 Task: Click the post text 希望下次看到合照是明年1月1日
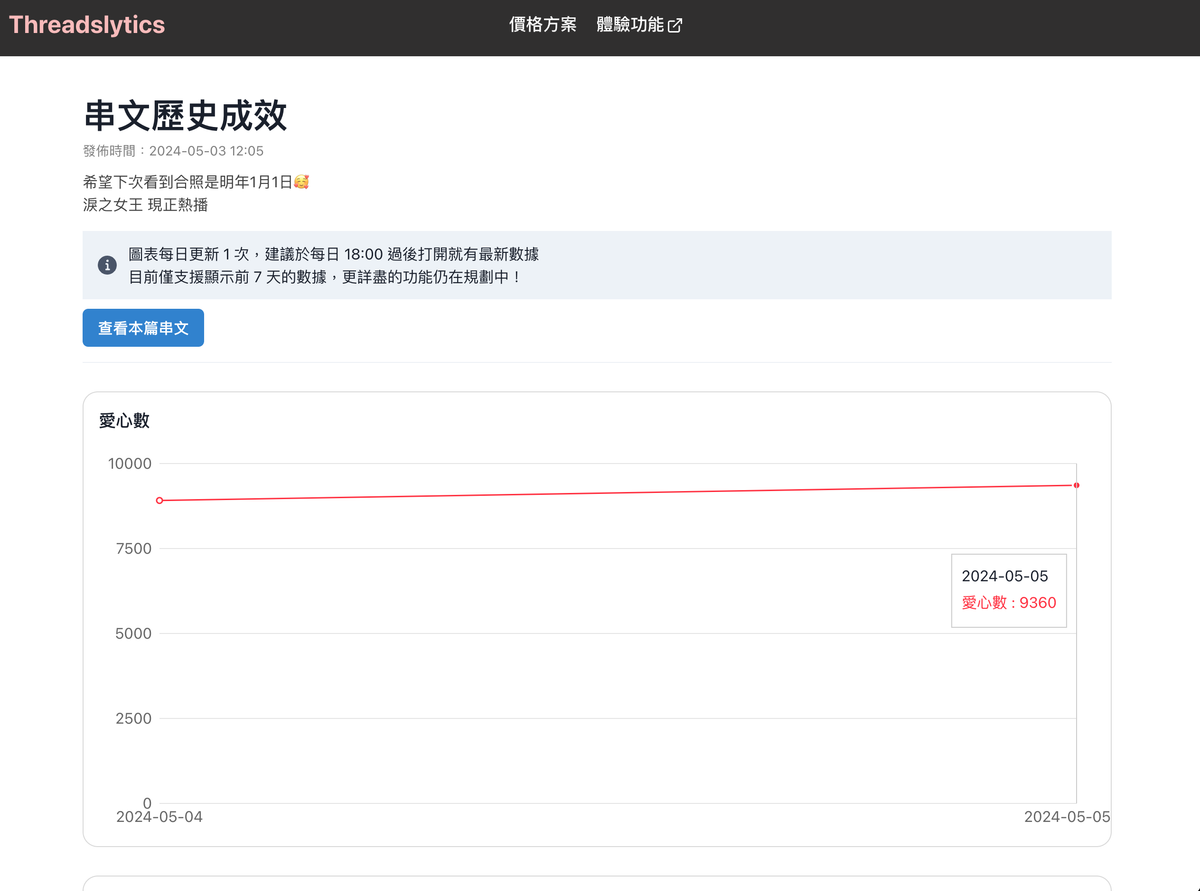[188, 182]
